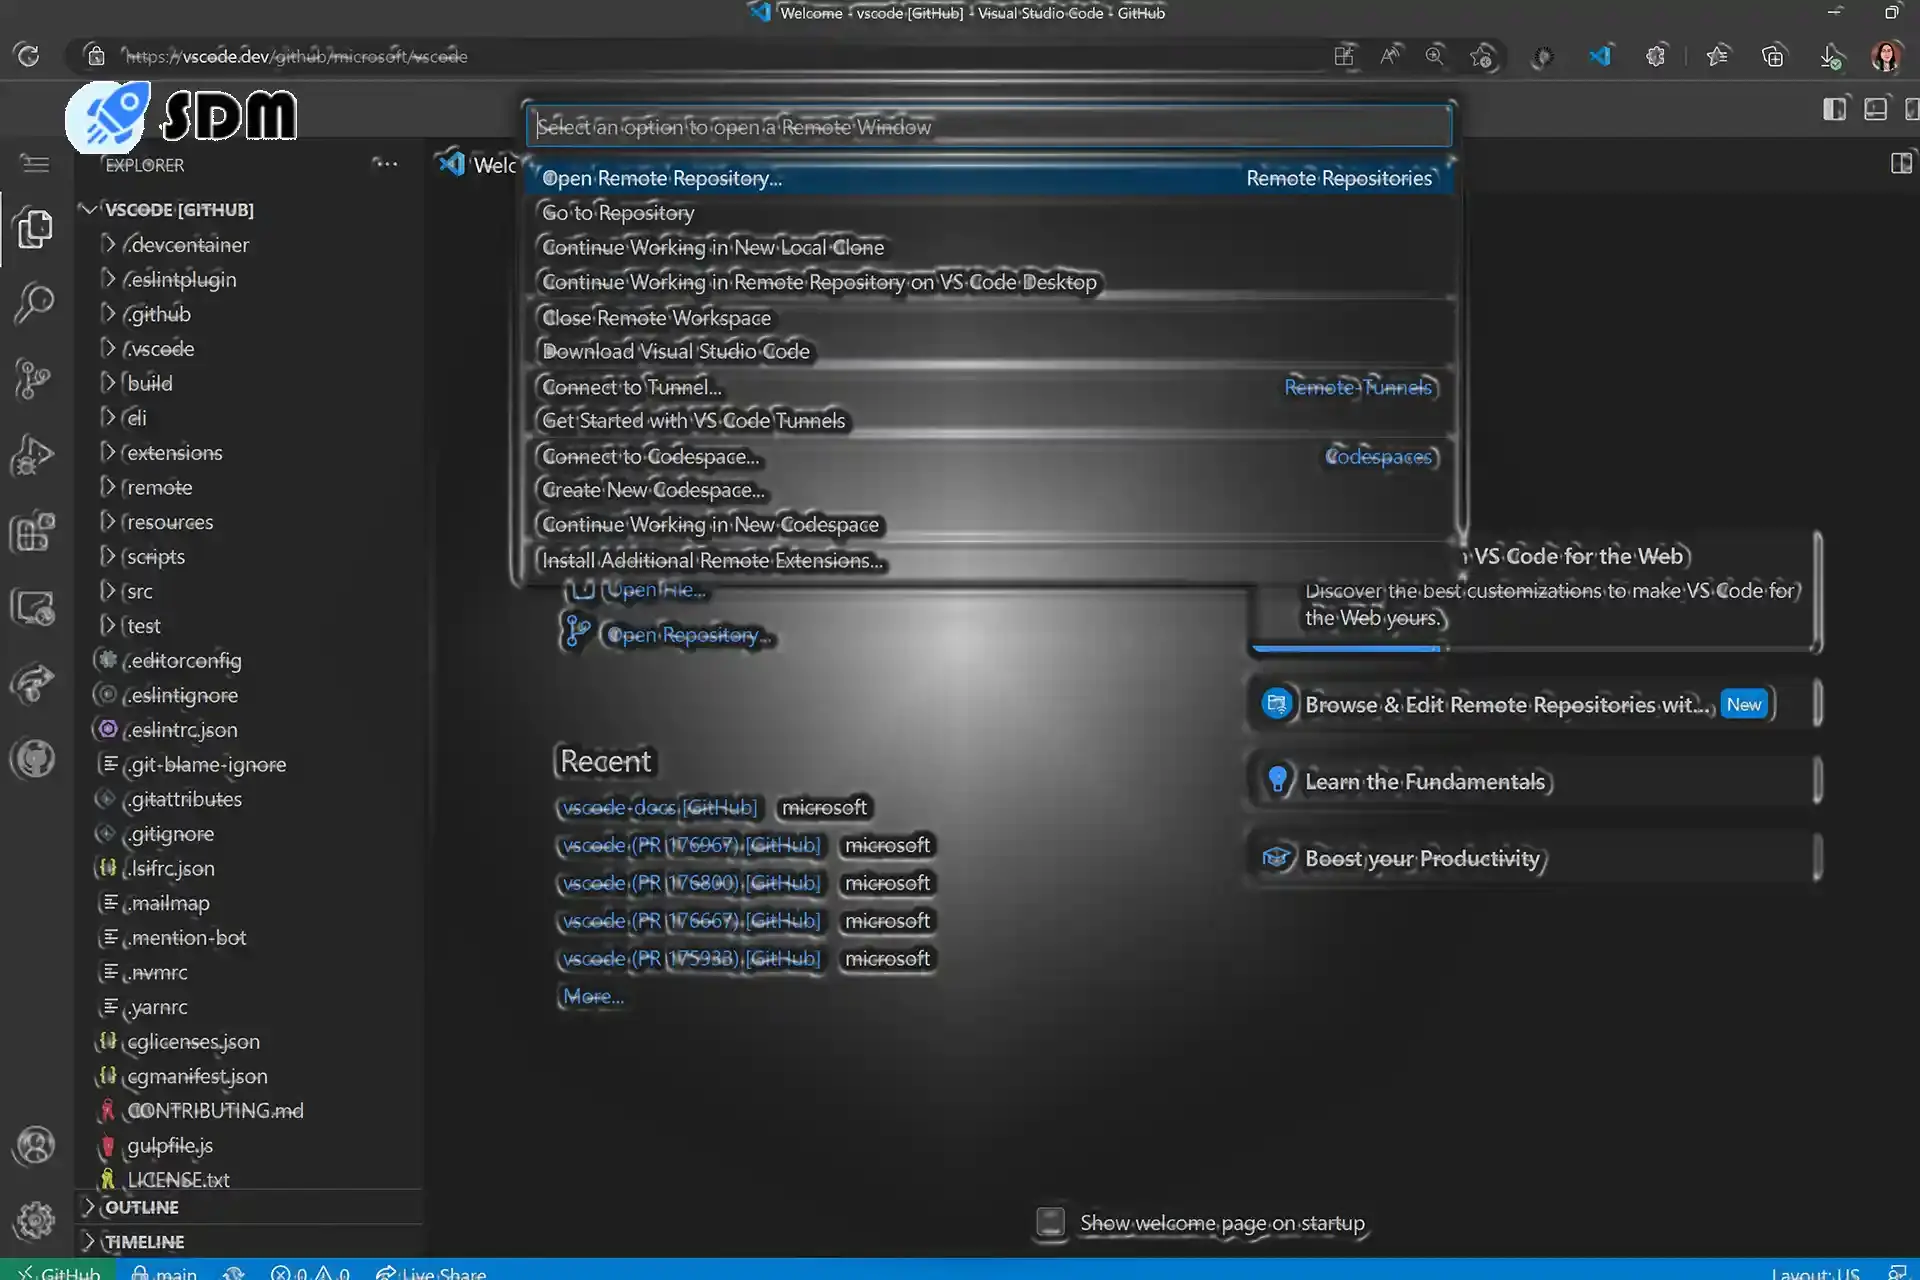Open Learn the Fundamentals walkthrough

tap(1534, 781)
